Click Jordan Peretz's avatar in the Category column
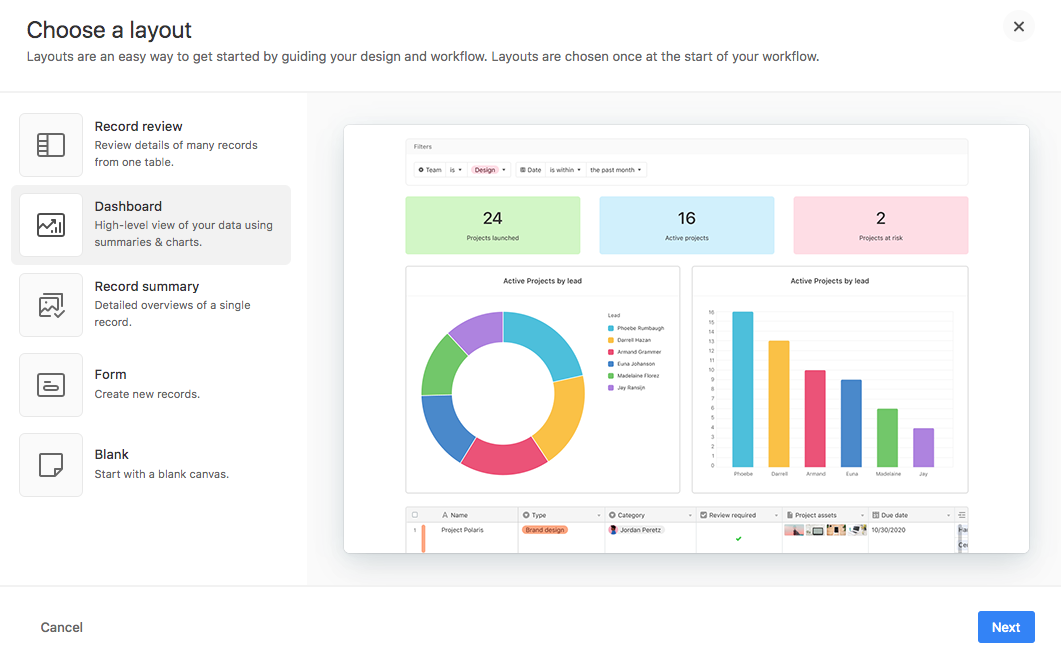Image resolution: width=1061 pixels, height=655 pixels. tap(613, 530)
